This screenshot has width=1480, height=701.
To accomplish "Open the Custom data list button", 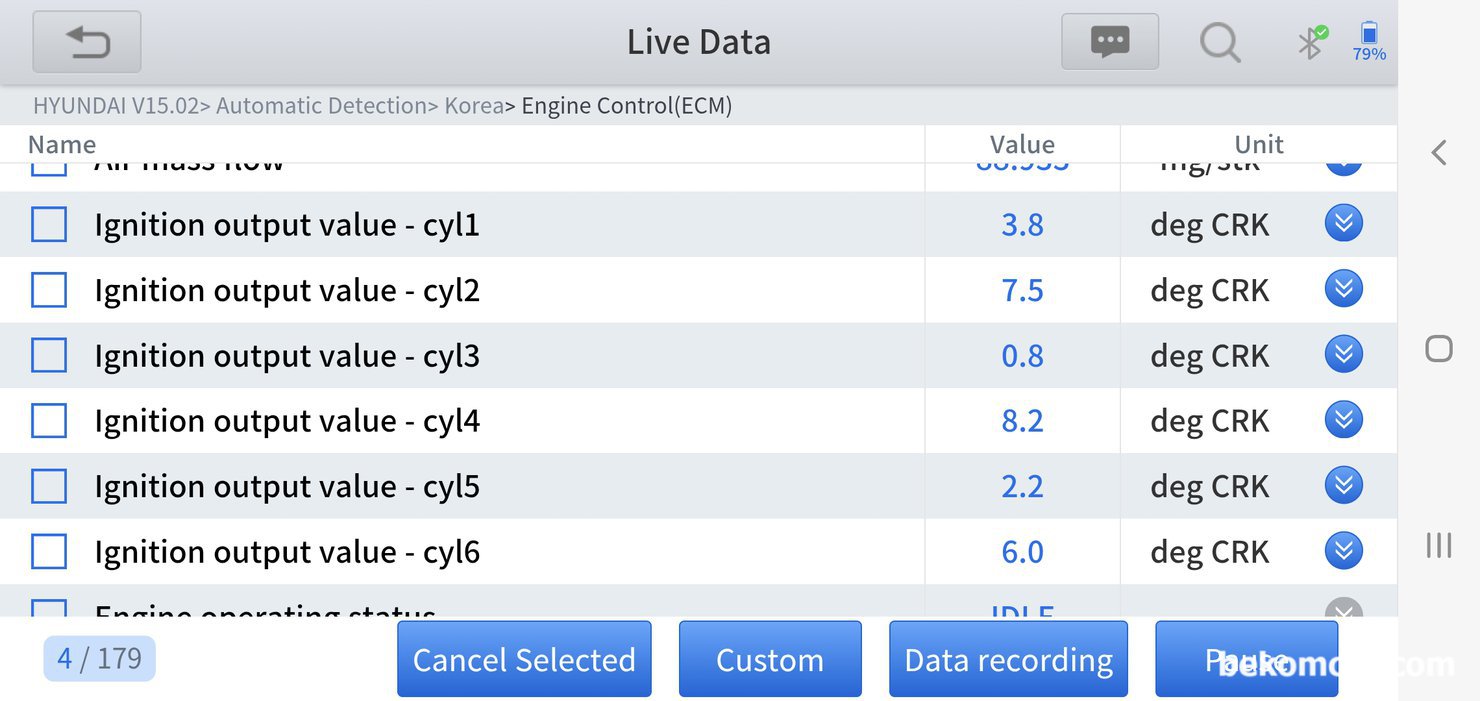I will click(x=770, y=660).
